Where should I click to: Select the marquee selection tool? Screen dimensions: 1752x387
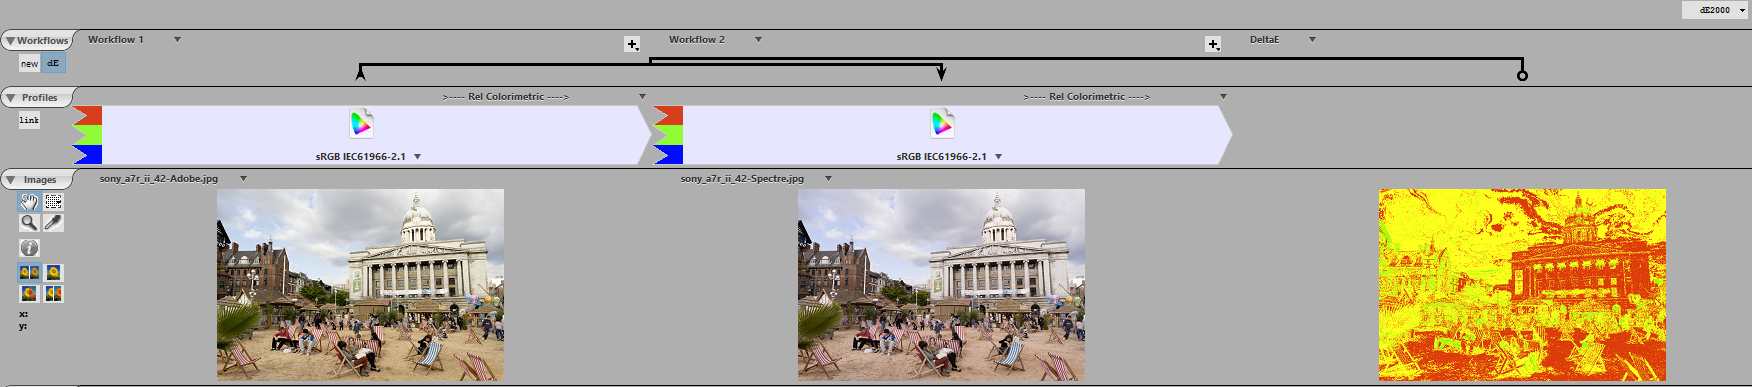click(53, 202)
